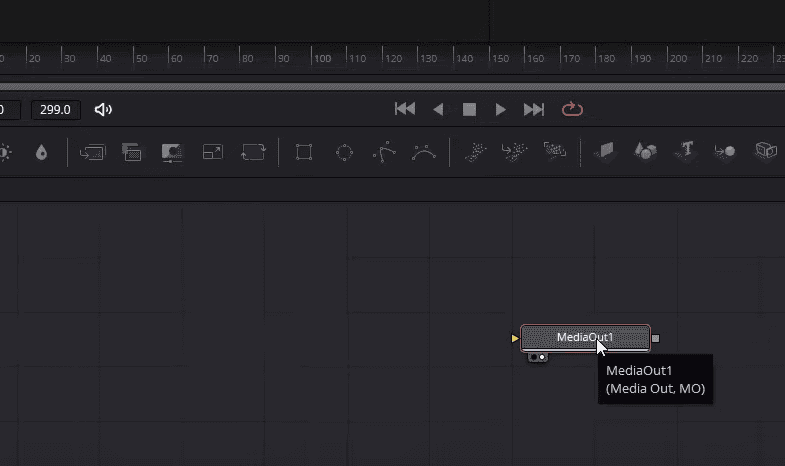Click the yellow input arrow of MediaOut1
Viewport: 785px width, 466px height.
(x=515, y=338)
